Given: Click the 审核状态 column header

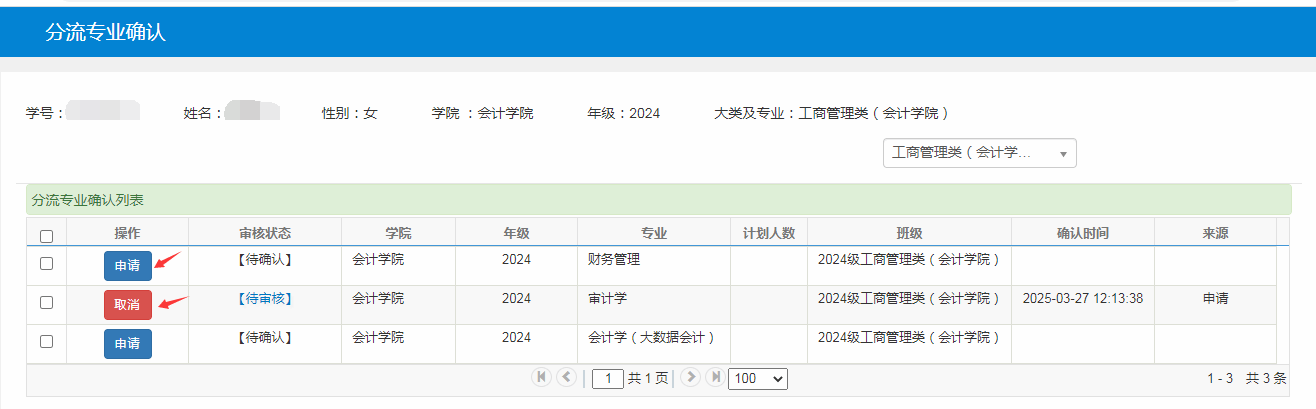Looking at the screenshot, I should pos(265,233).
